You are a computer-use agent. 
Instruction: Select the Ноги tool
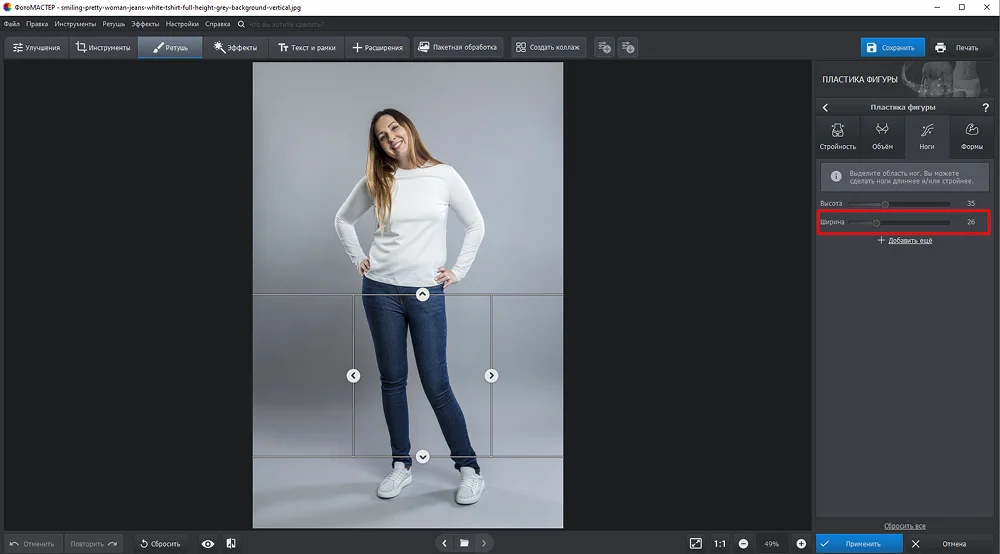coord(927,136)
